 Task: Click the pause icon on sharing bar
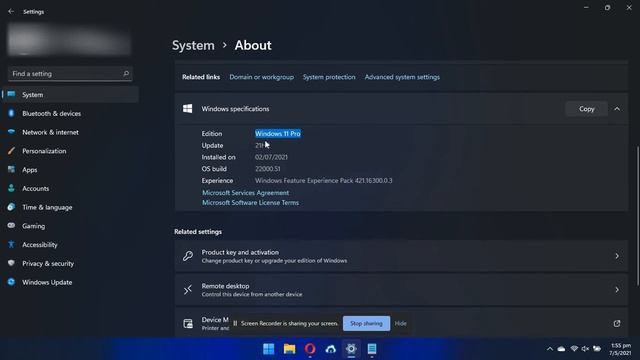coord(235,323)
